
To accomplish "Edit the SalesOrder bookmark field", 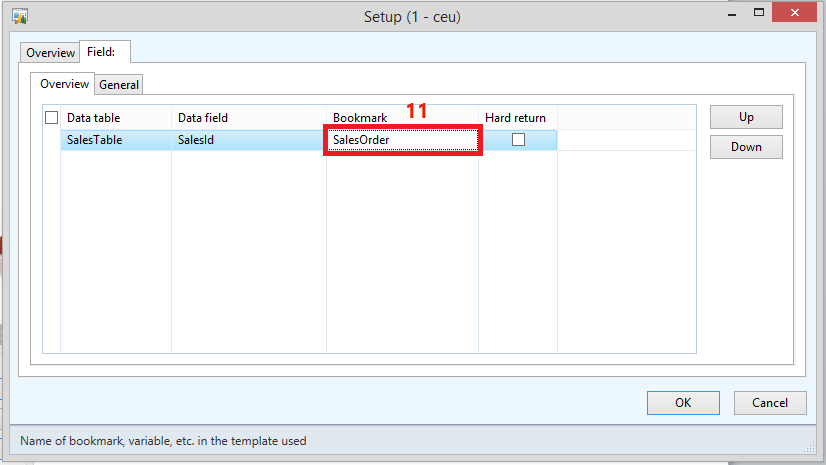I will click(402, 140).
